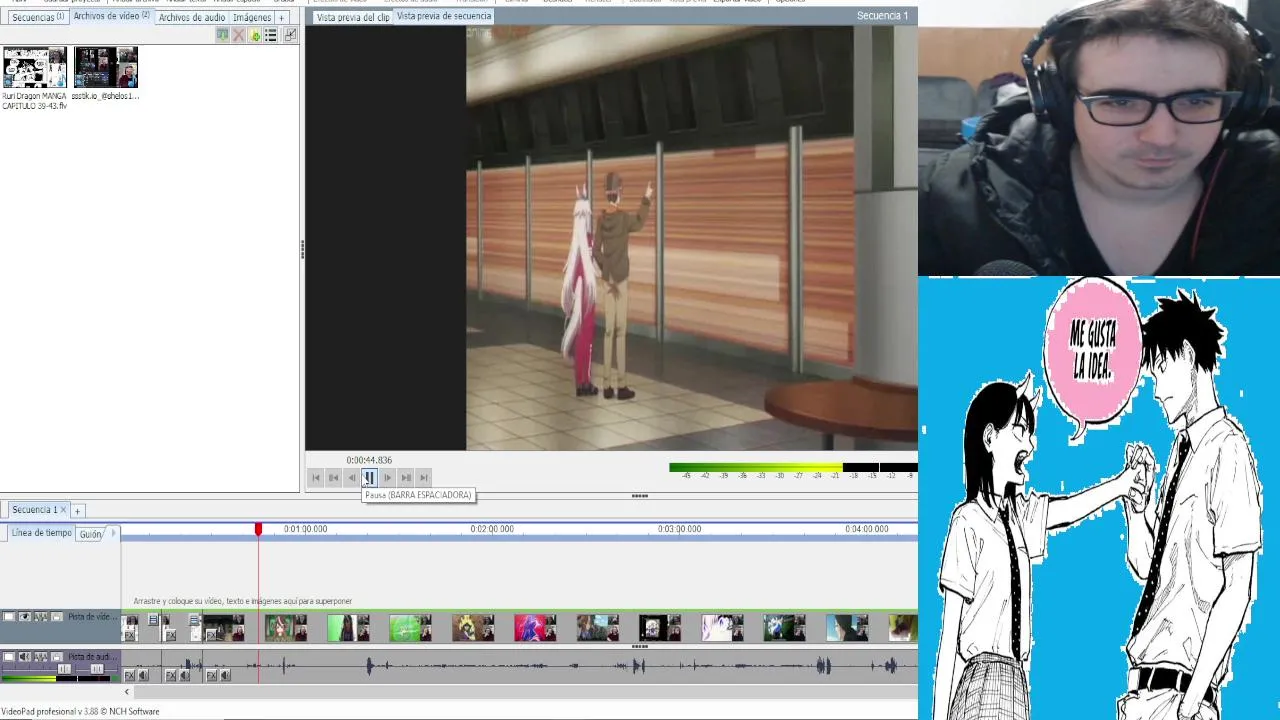1280x720 pixels.
Task: Open the Archivos de audio tab
Action: point(191,17)
